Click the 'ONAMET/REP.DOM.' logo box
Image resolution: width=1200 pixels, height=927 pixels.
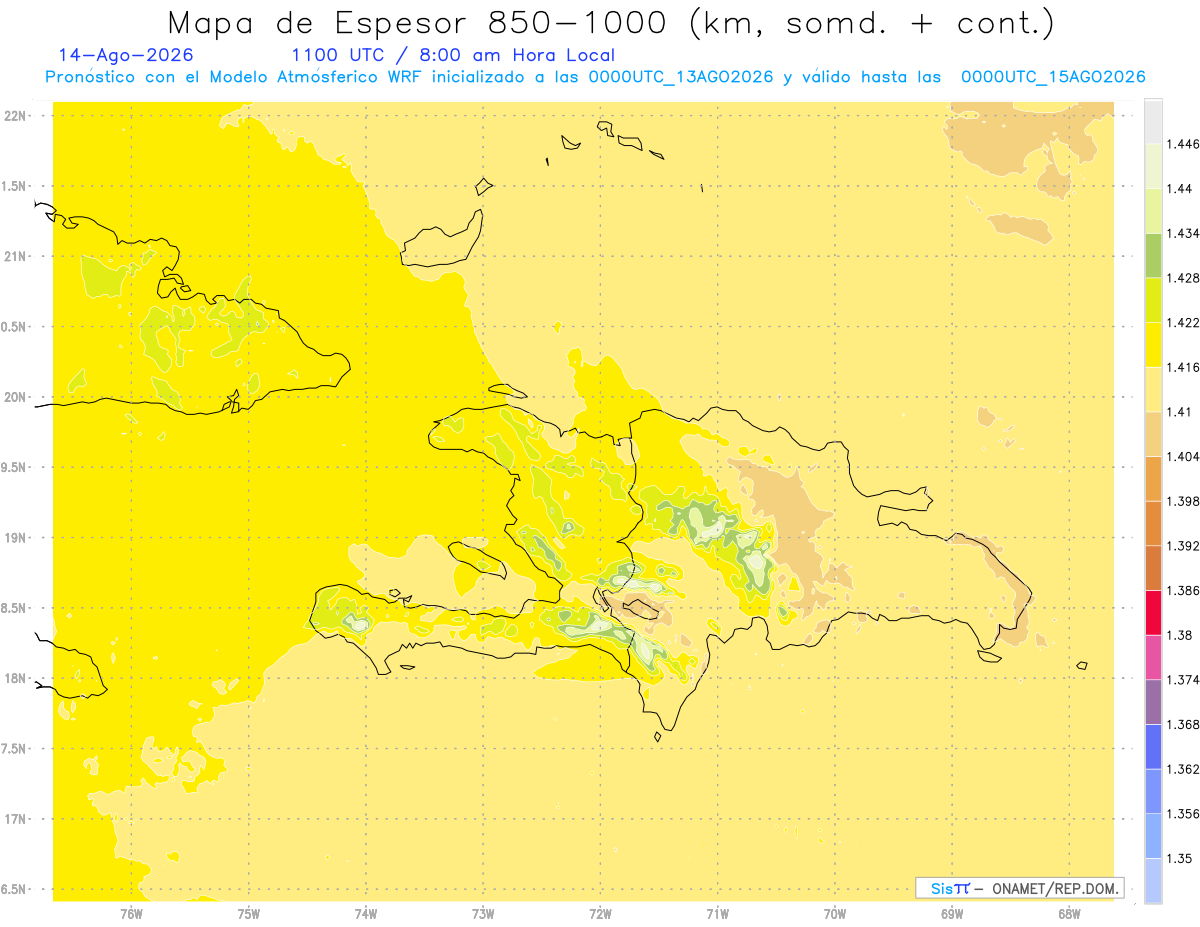[1020, 888]
